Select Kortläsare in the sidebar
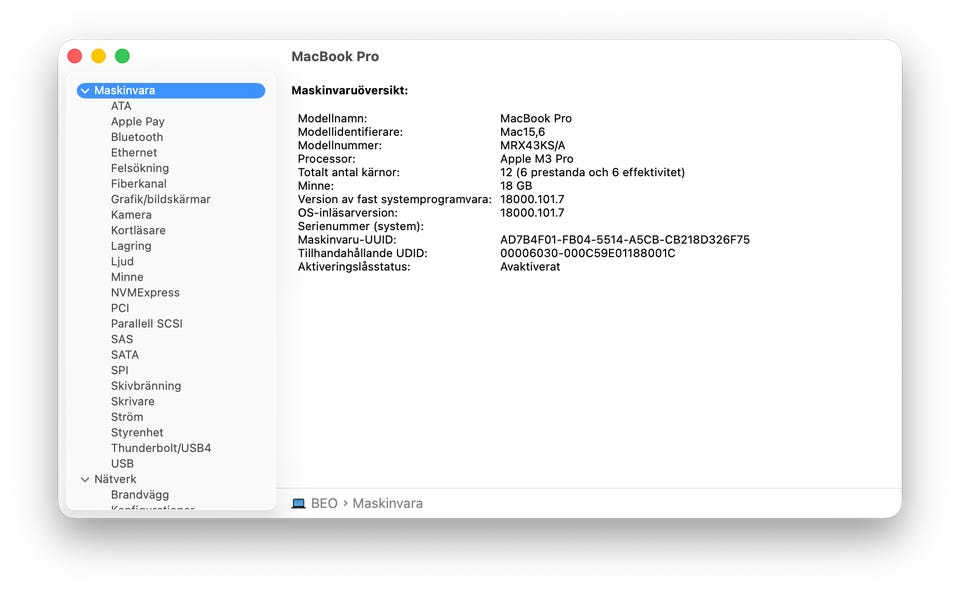 click(x=138, y=230)
